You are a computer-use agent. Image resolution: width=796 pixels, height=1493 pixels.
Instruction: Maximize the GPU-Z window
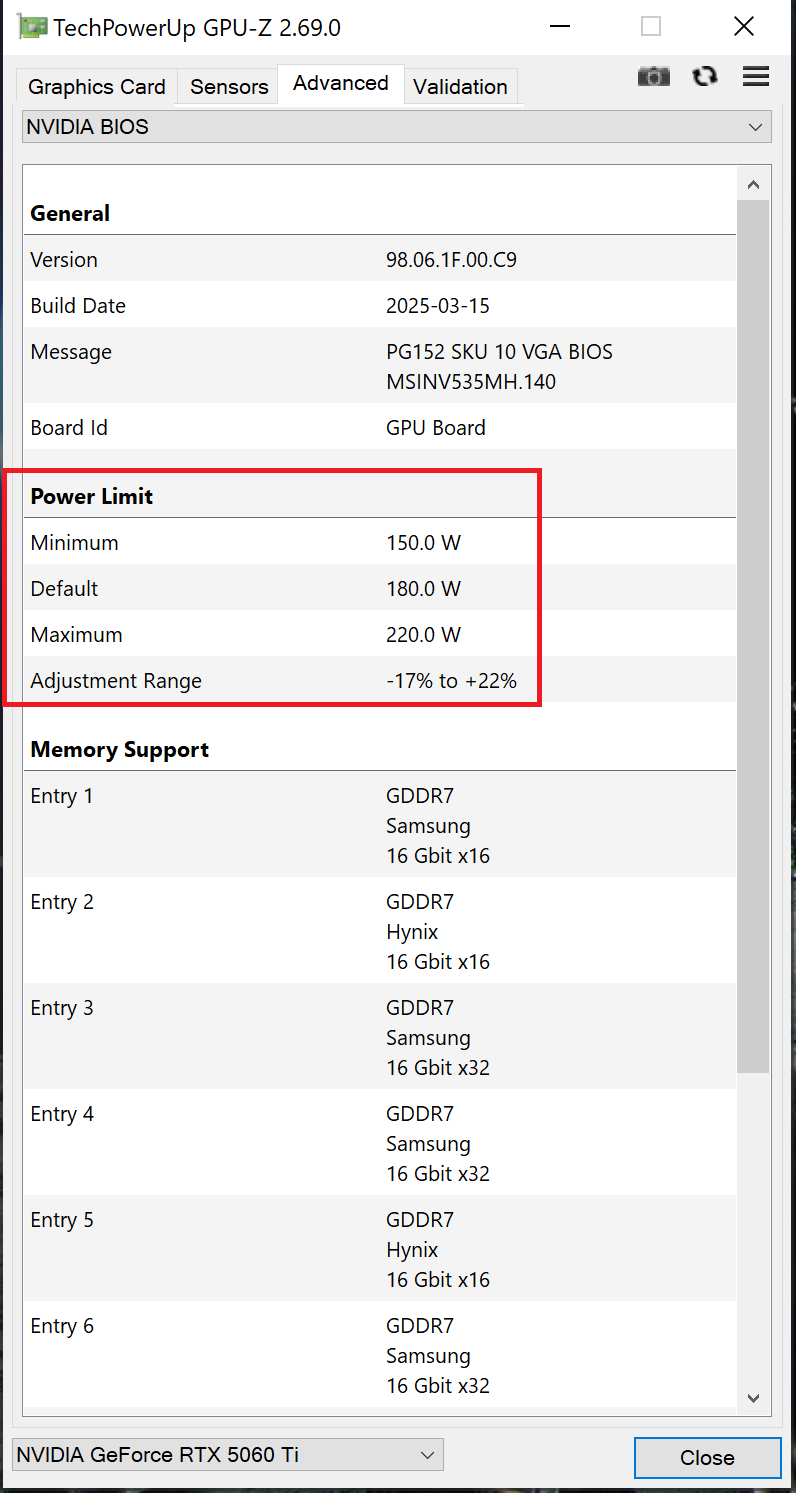click(x=651, y=27)
